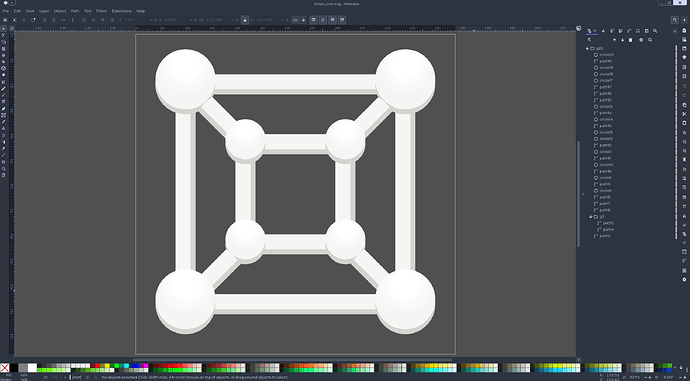Click Select All objects icon
This screenshot has height=381, width=690.
pos(5,20)
